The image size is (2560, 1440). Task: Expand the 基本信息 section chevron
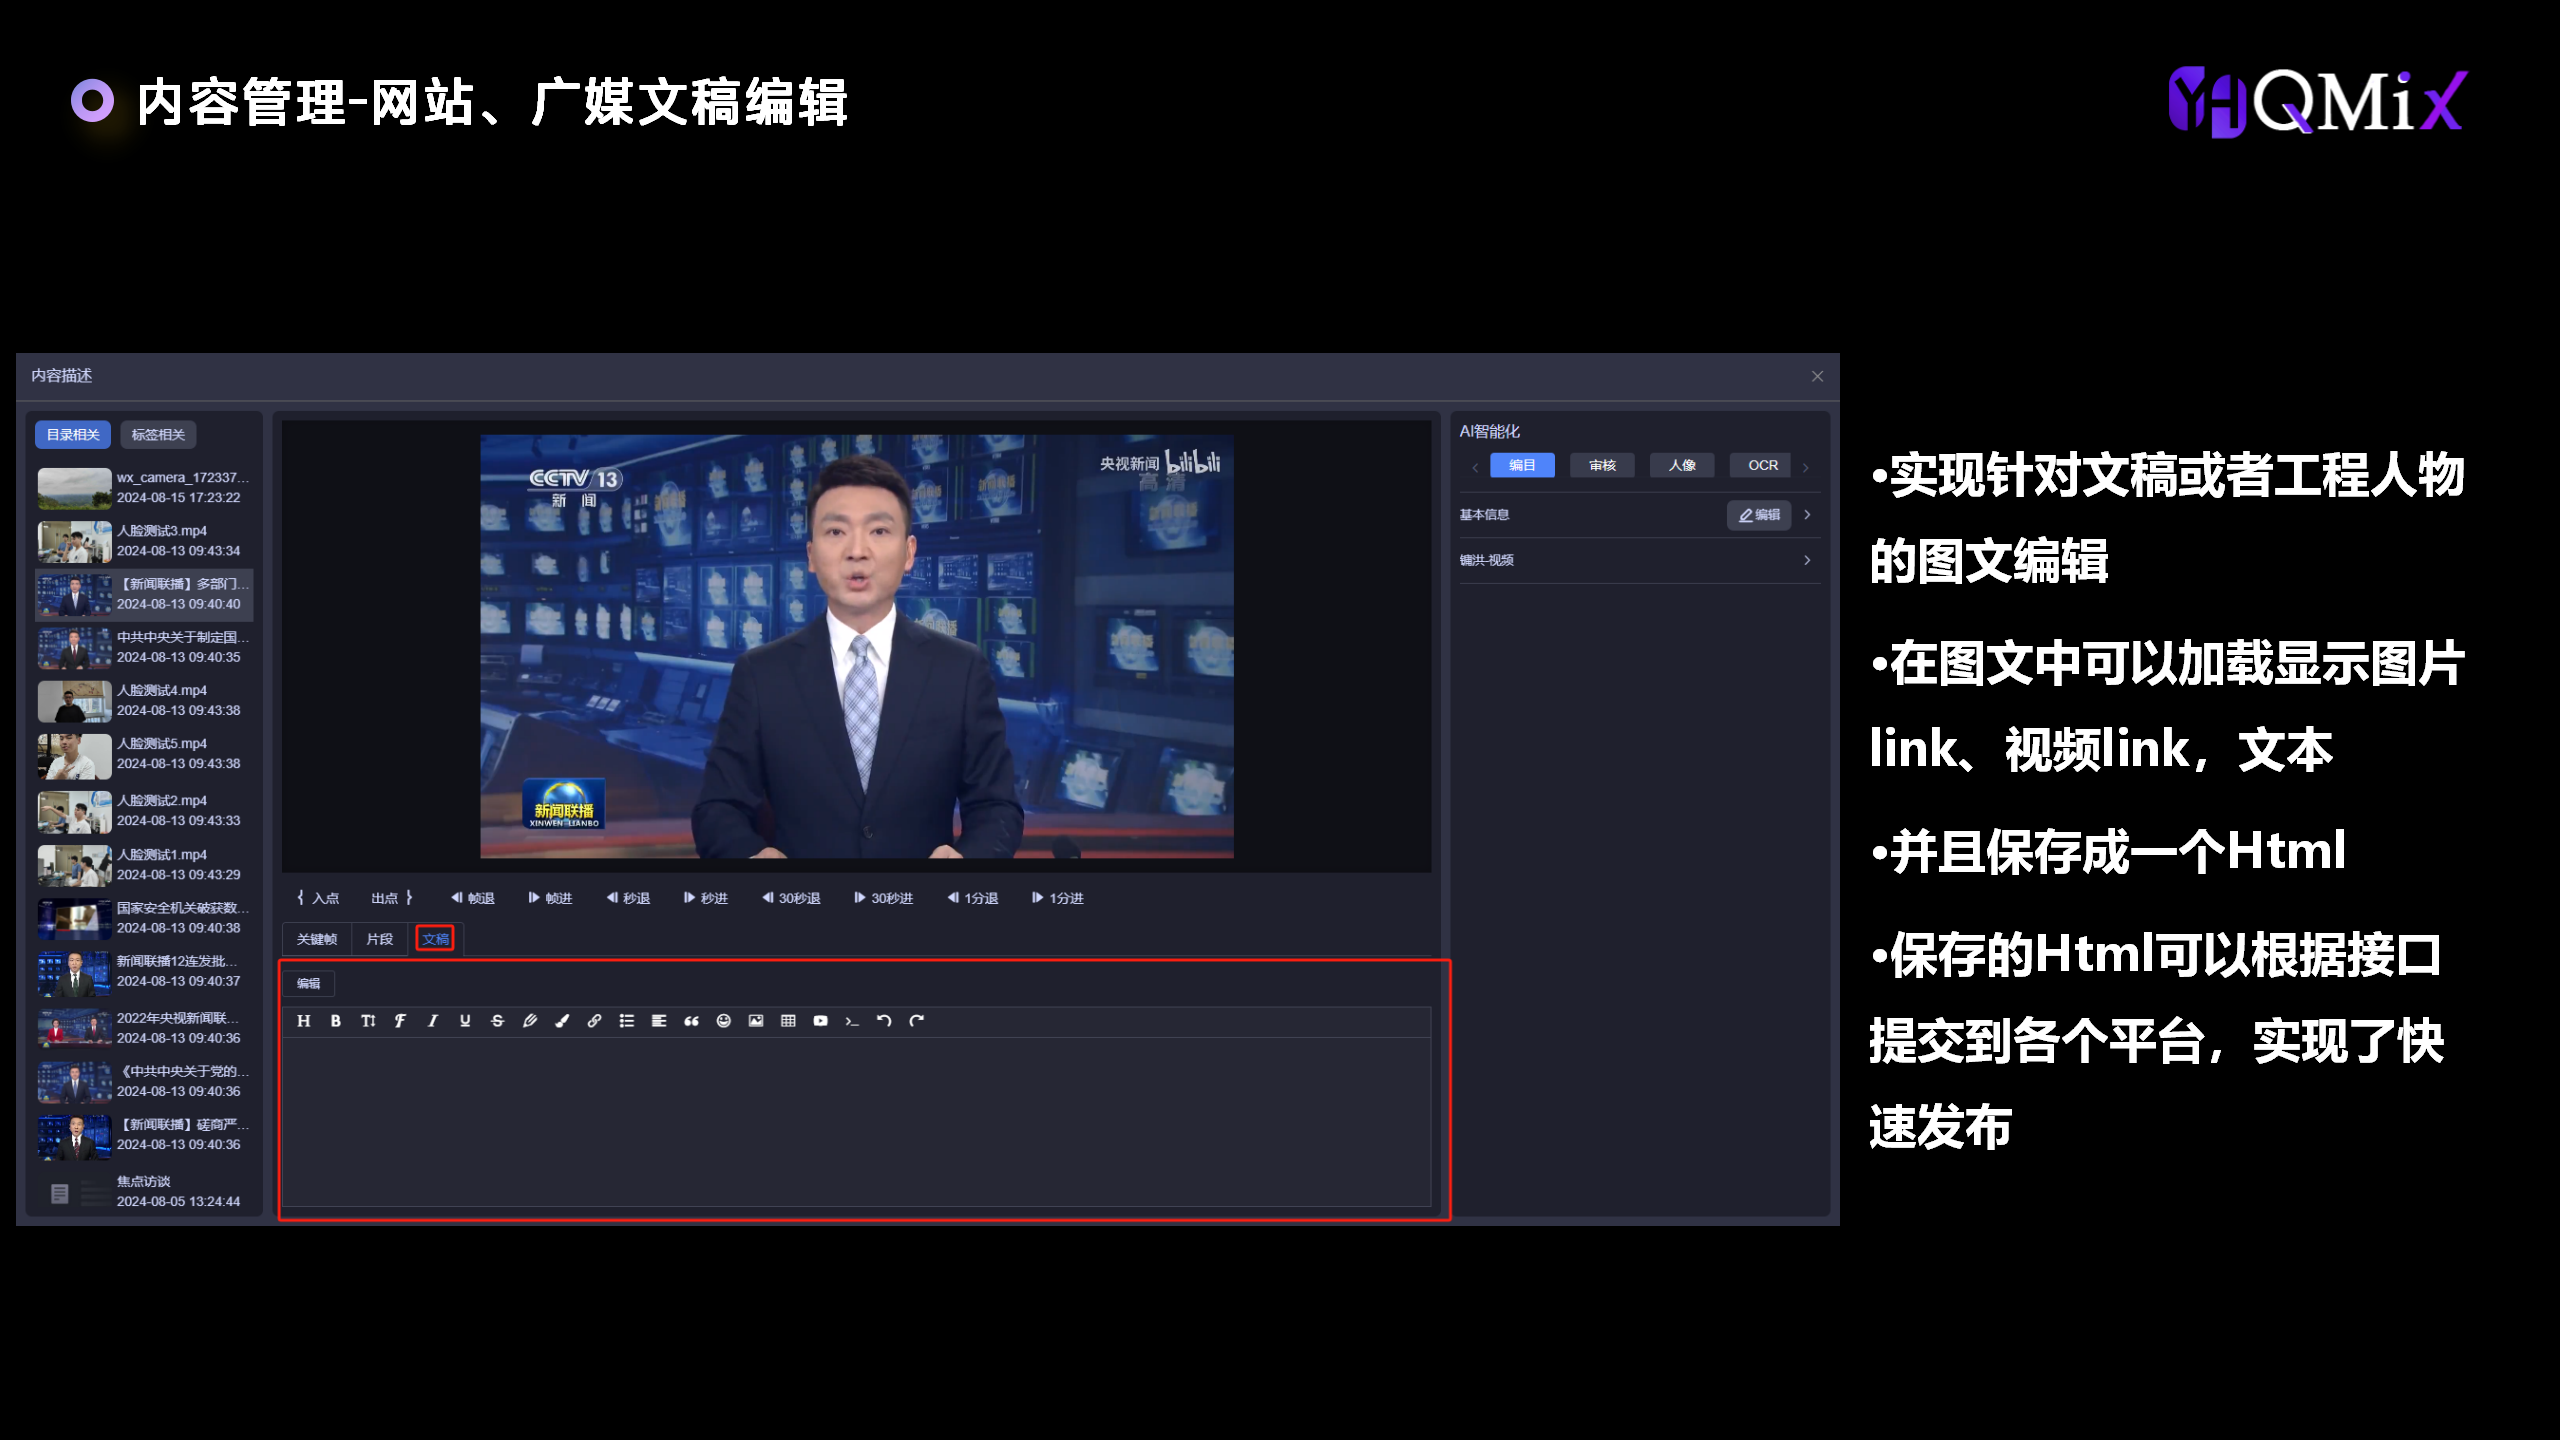click(1807, 515)
